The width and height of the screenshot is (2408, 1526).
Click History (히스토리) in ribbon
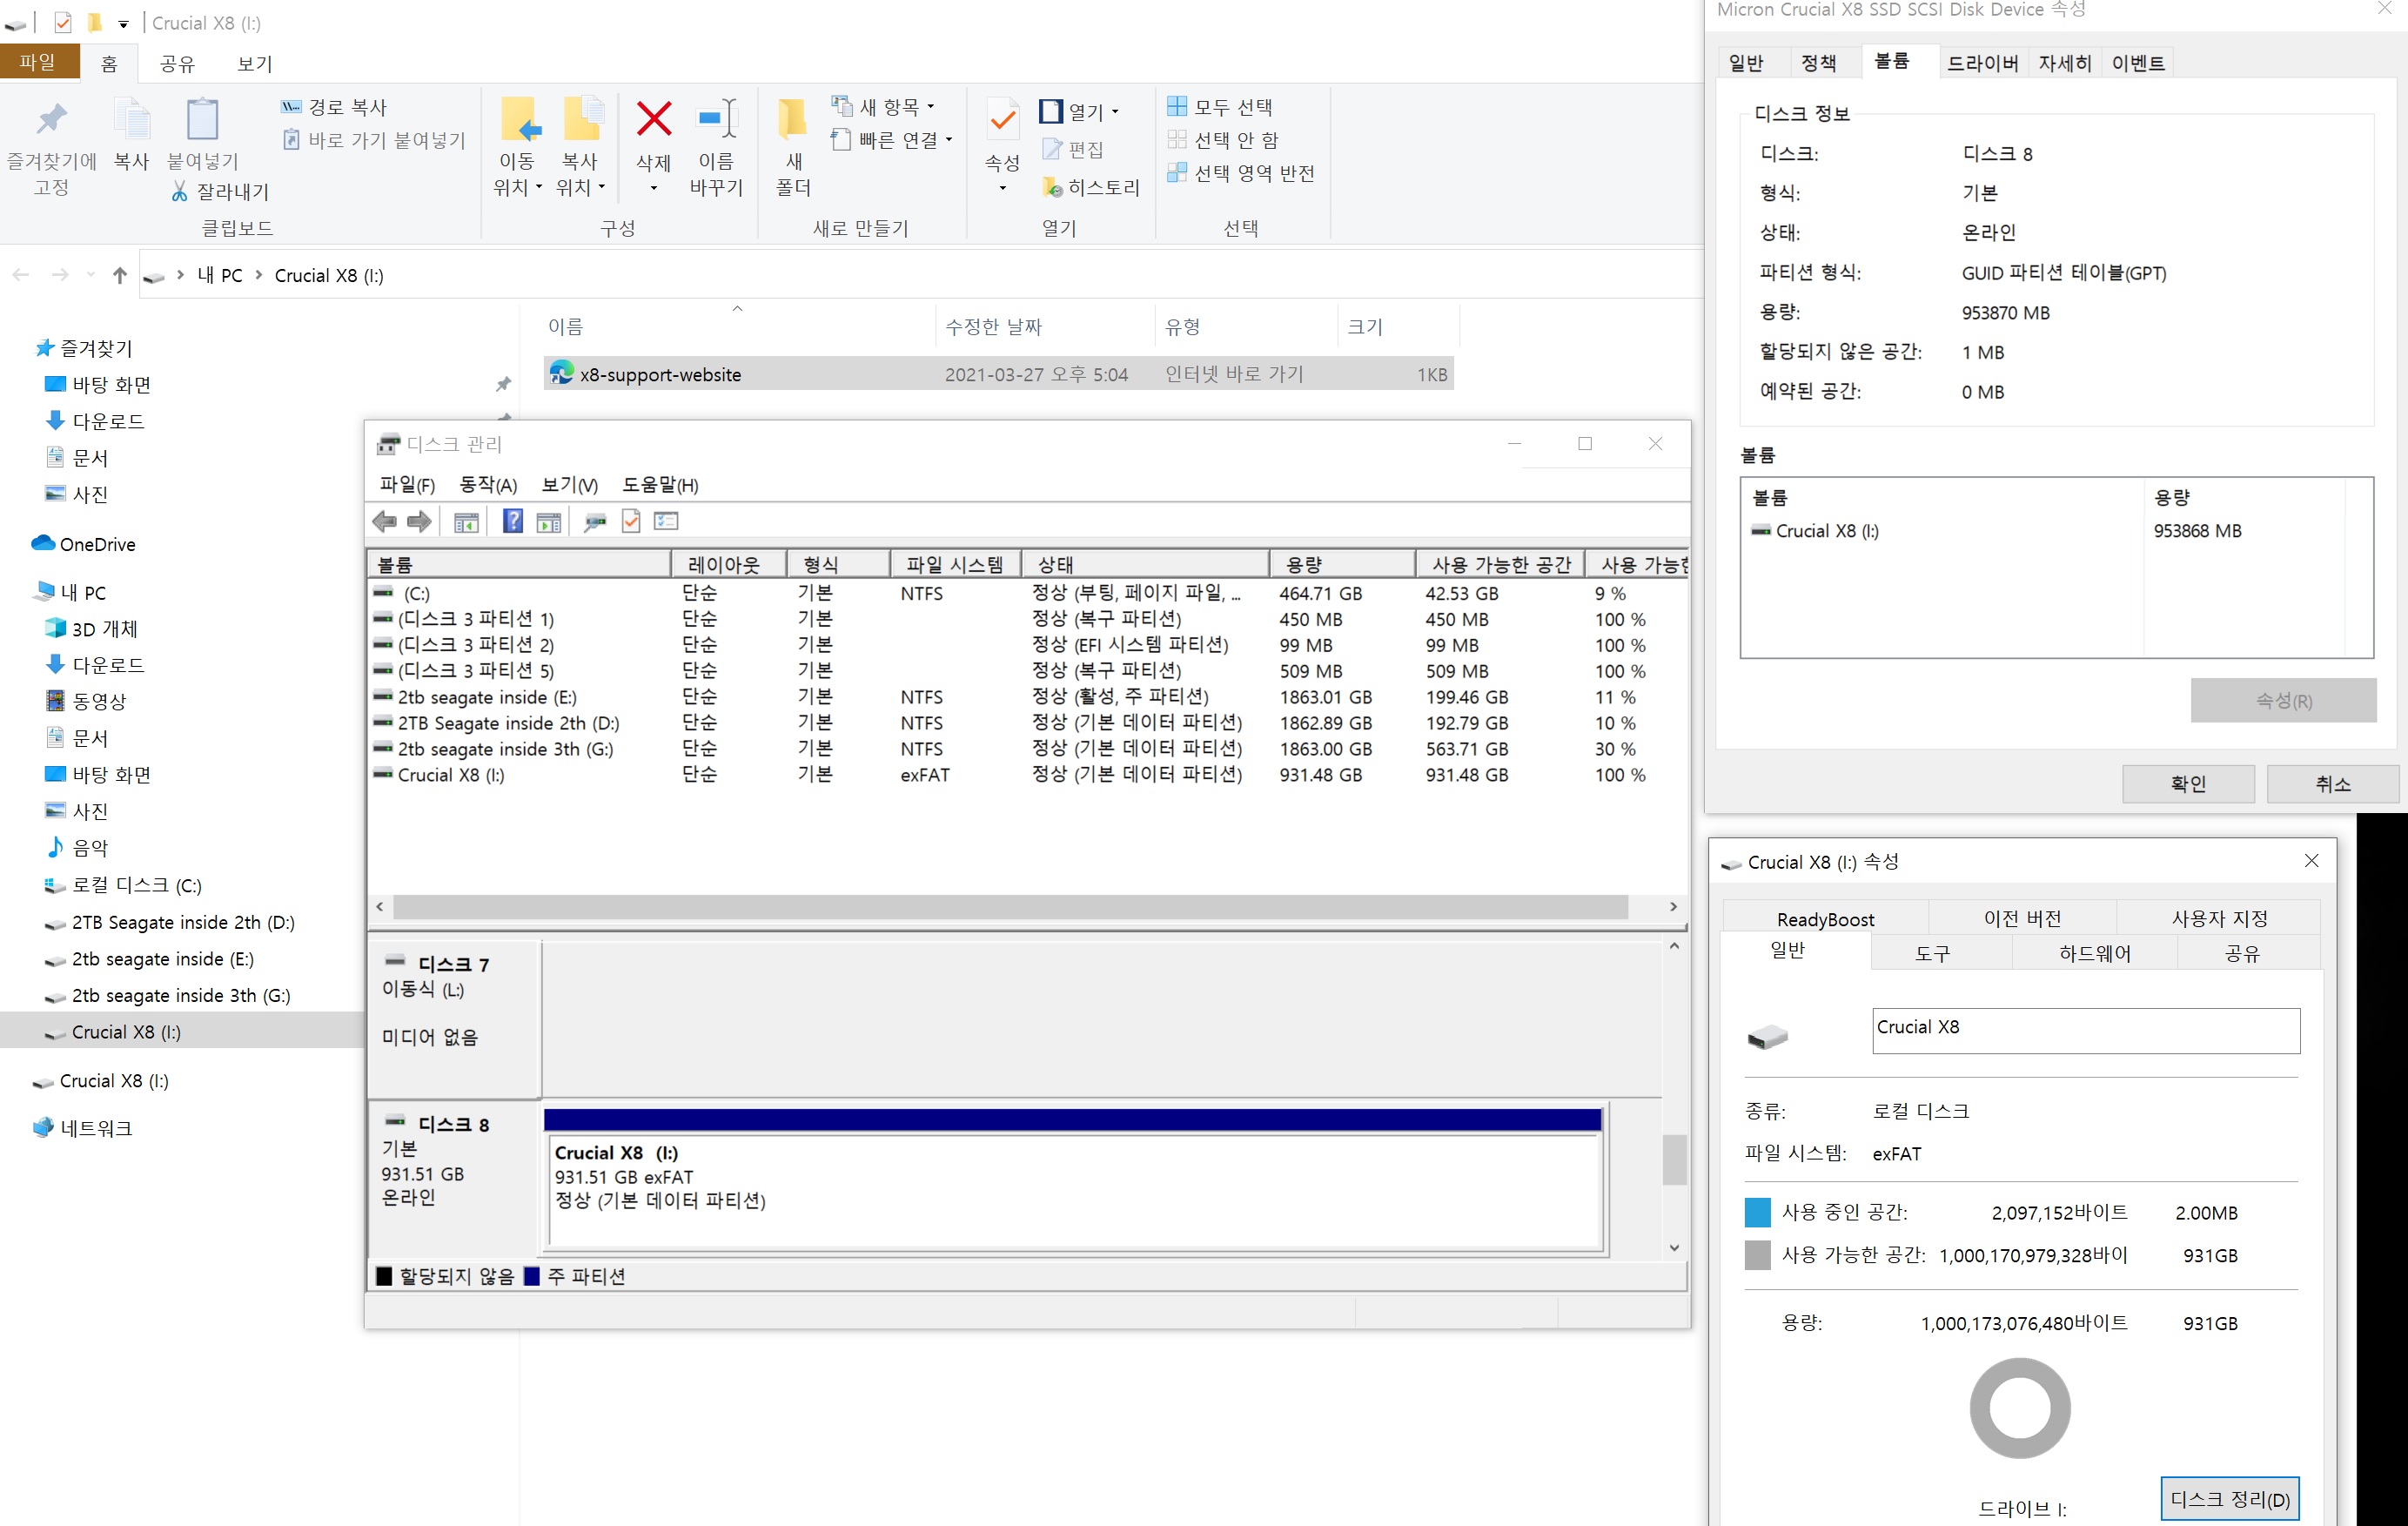tap(1091, 187)
